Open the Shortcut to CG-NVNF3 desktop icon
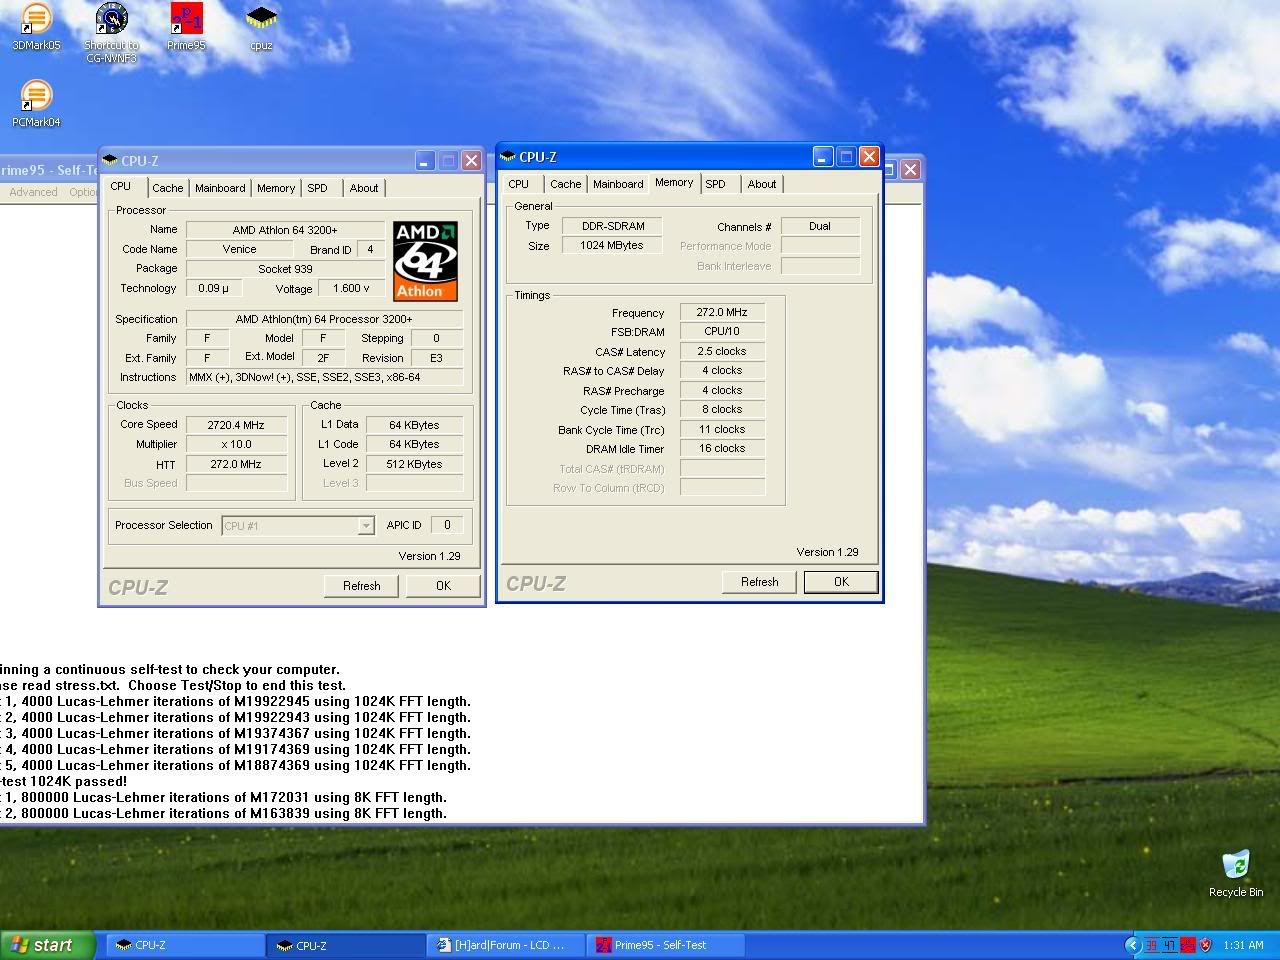Screen dimensions: 1280x960 [111, 33]
